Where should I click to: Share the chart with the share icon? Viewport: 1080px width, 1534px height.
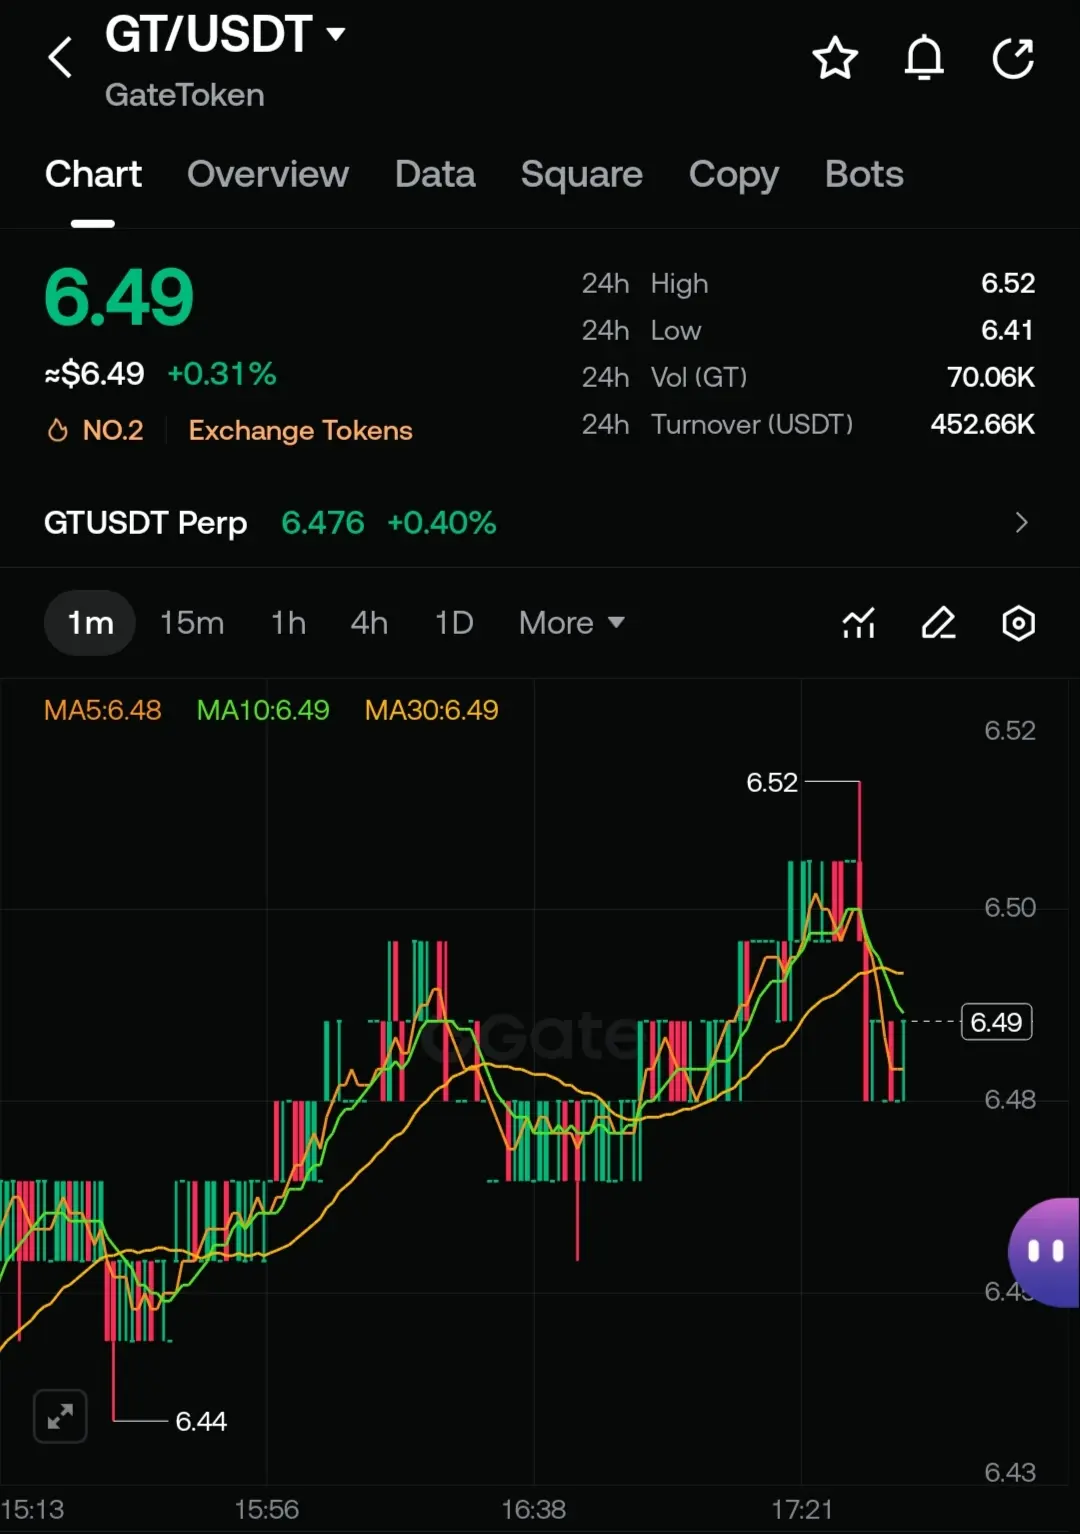click(1013, 58)
